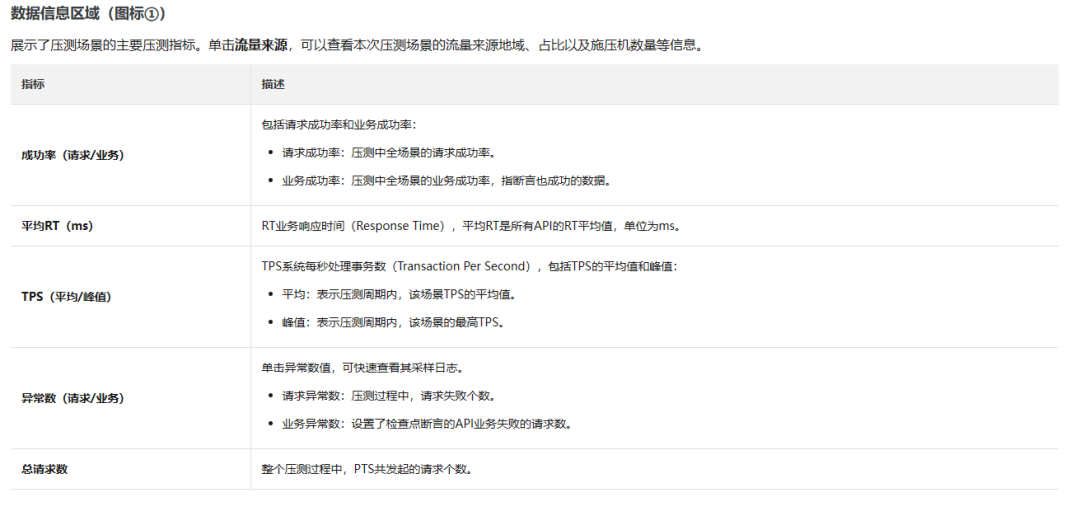Click the TPS系统每秒处理事务数 description line
The height and width of the screenshot is (516, 1080).
click(469, 266)
